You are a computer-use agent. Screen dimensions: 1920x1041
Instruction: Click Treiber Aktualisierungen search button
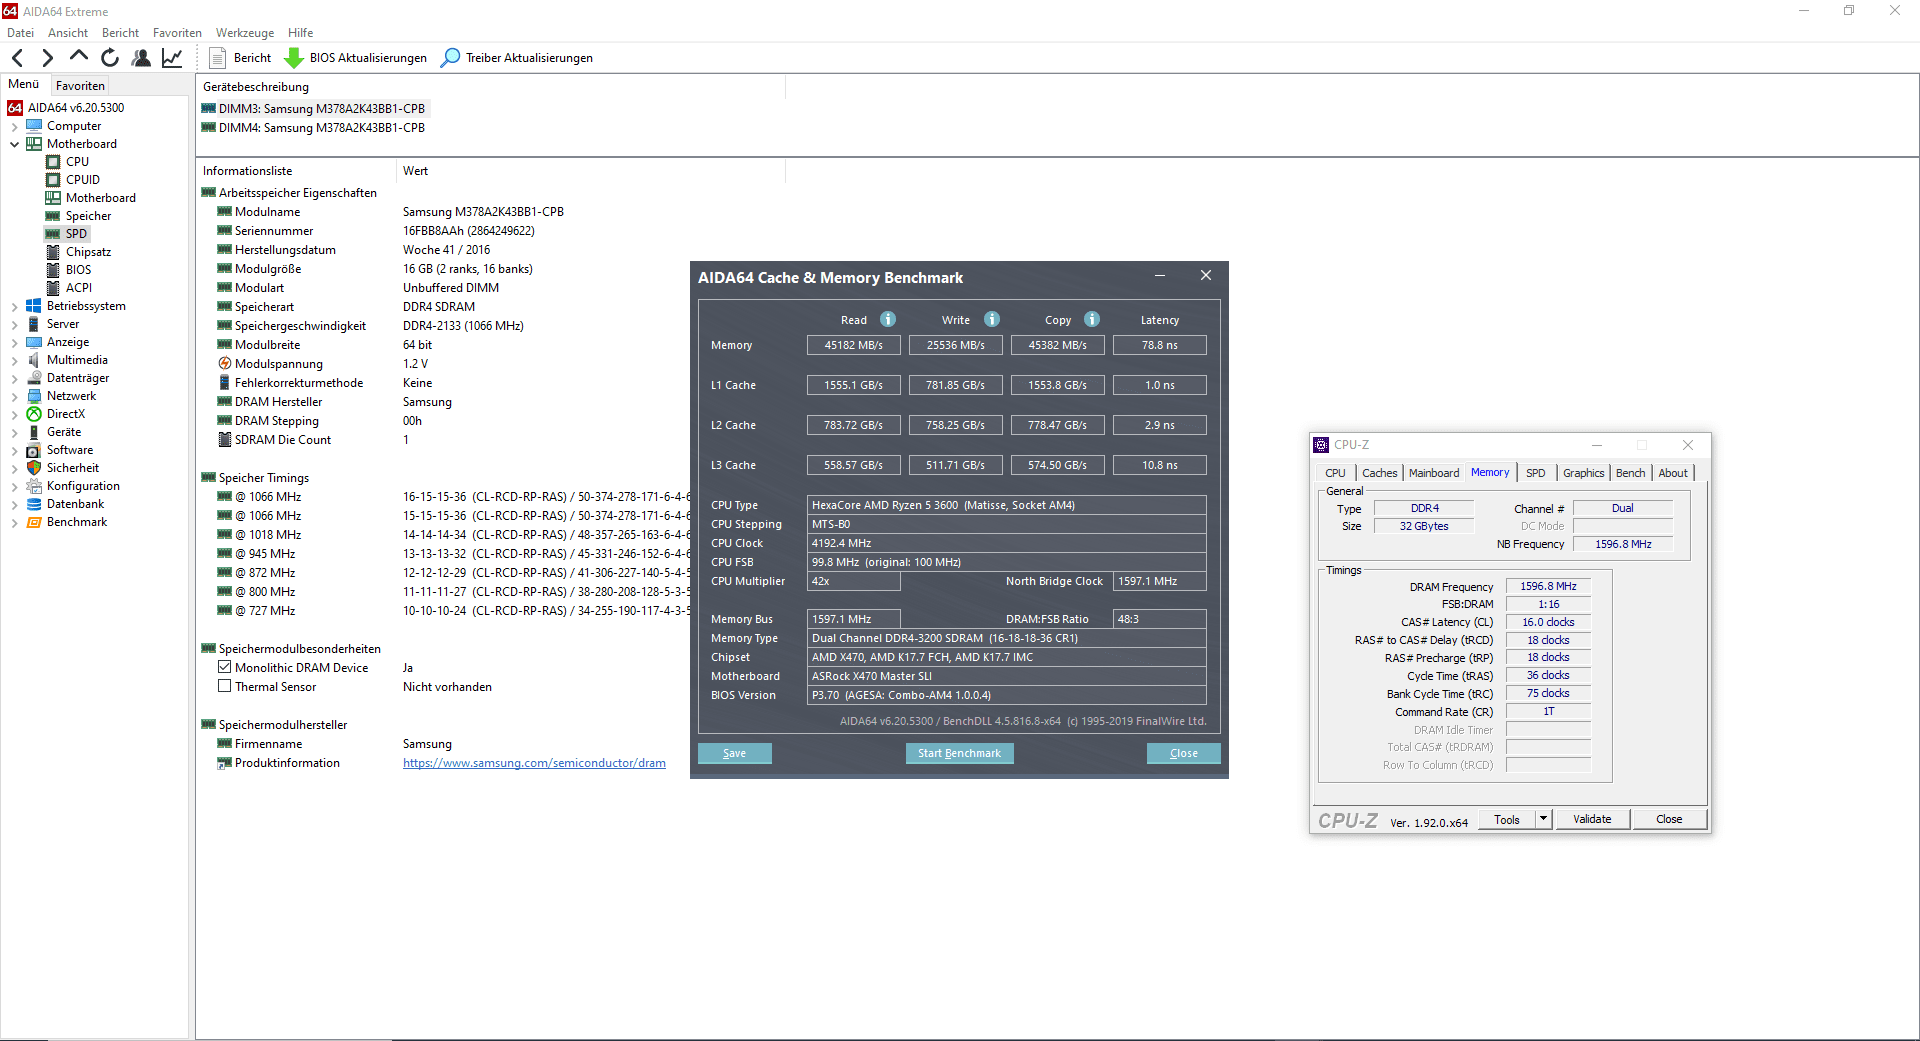(x=517, y=58)
